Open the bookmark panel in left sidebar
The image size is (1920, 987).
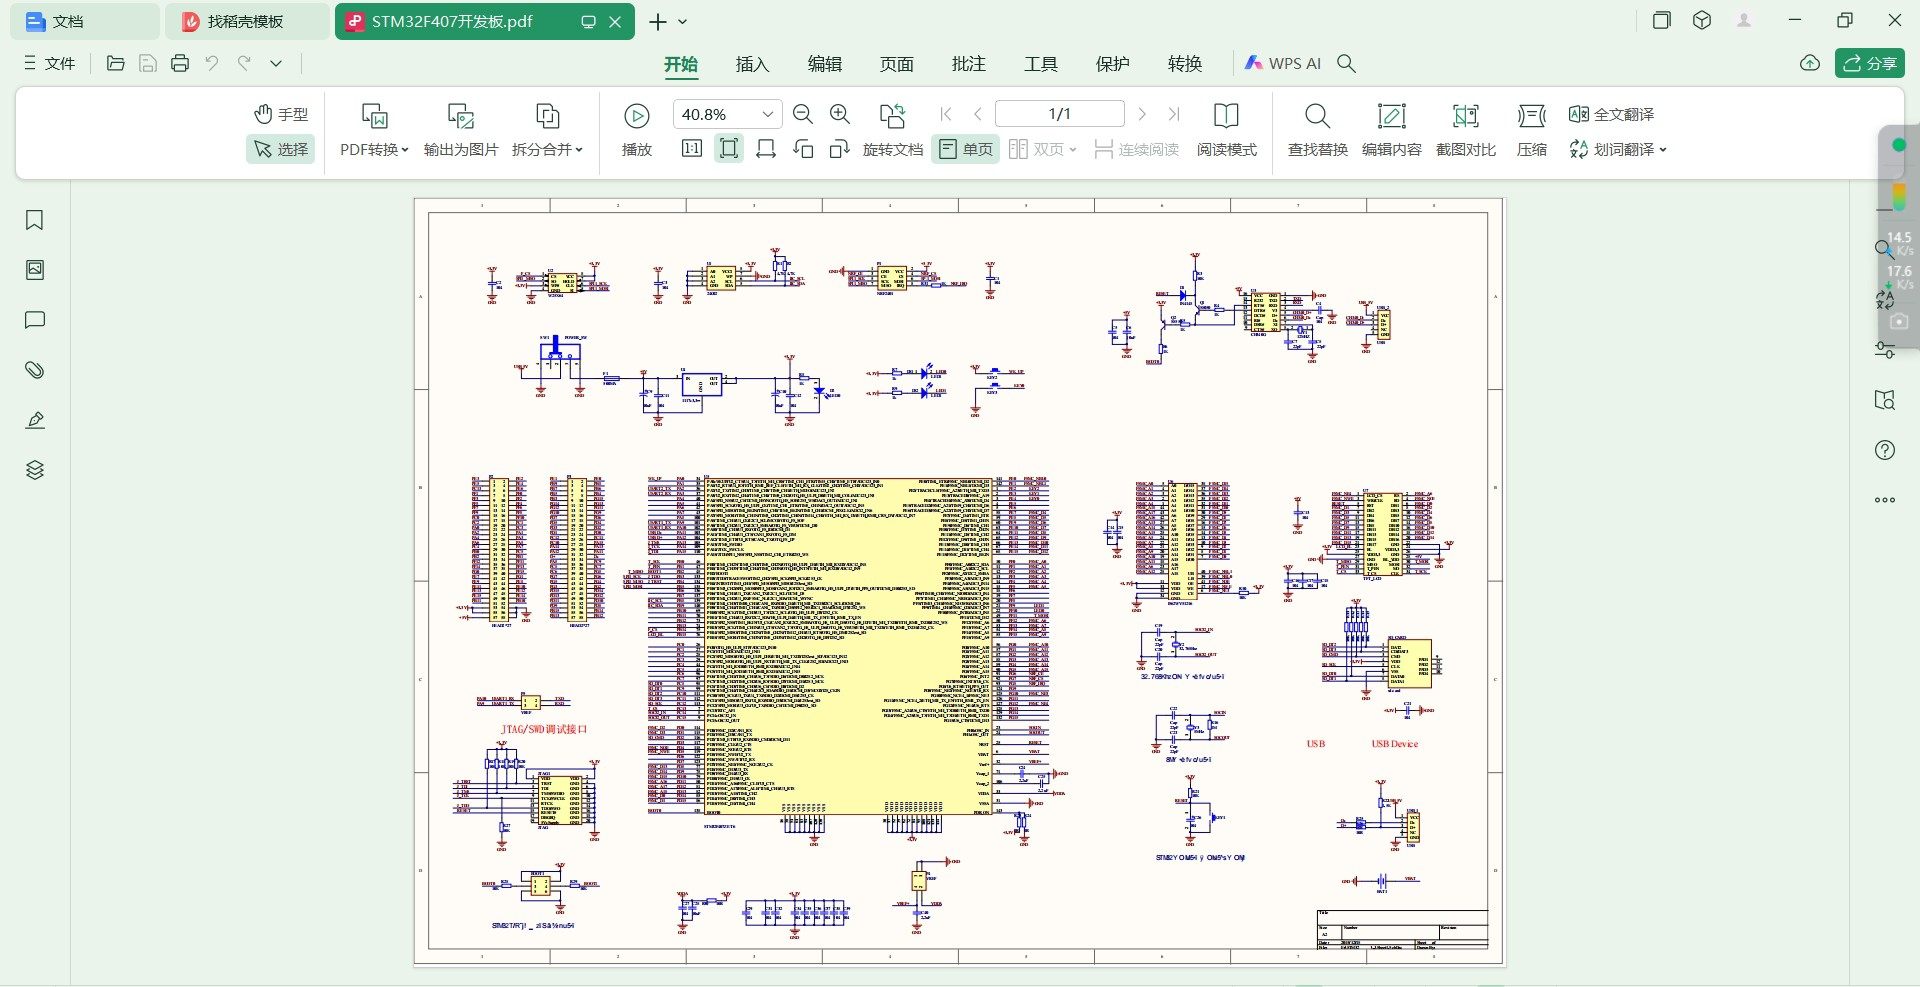35,220
